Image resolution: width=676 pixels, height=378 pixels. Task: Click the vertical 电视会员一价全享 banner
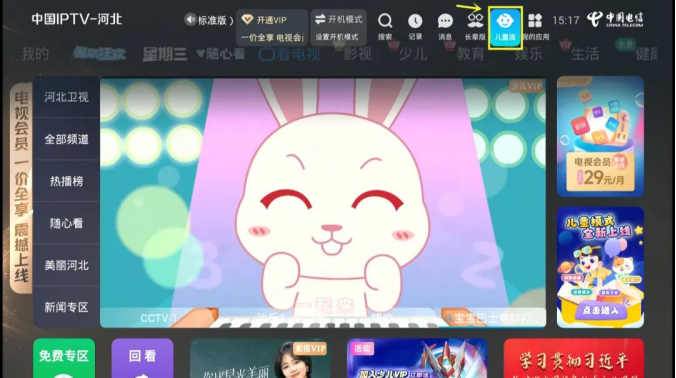pos(21,187)
